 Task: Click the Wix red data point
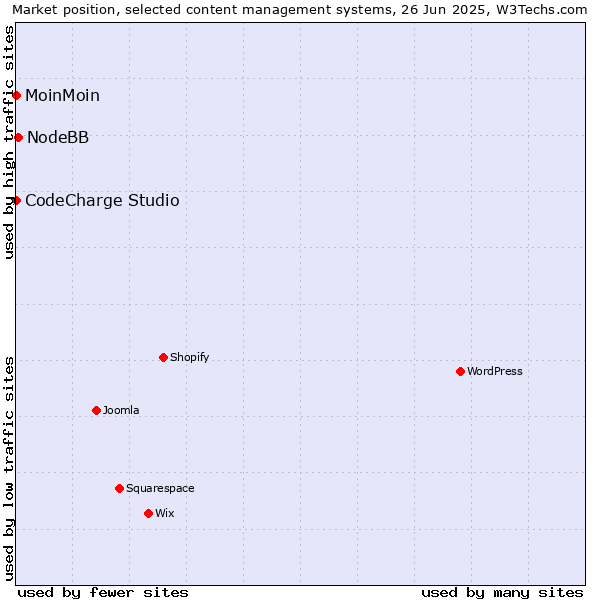coord(148,514)
